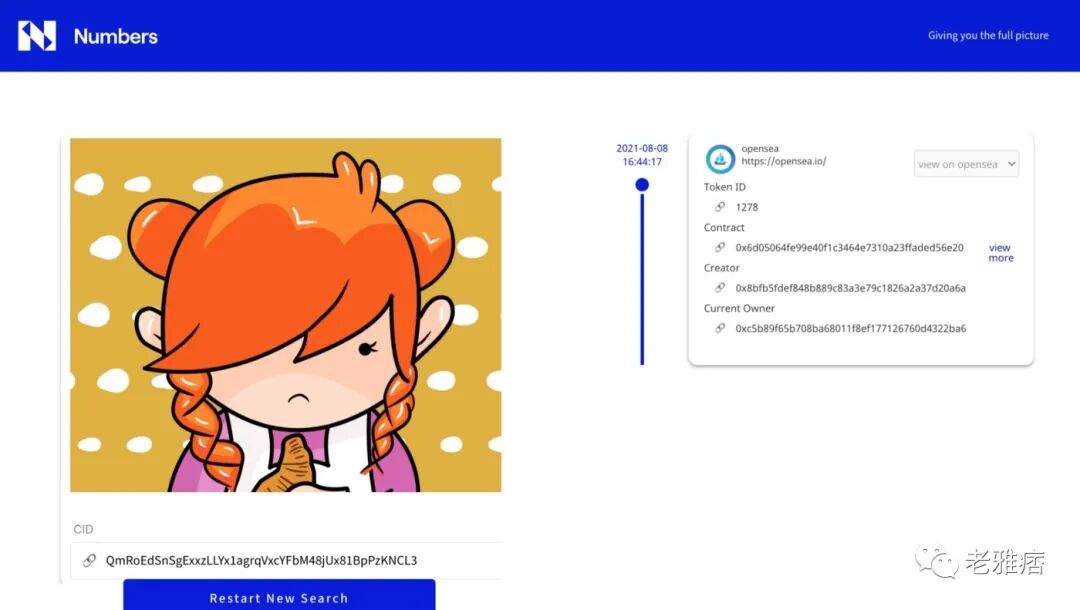Select the 2021-08-08 timeline marker dot
Screen dimensions: 1080x610
(642, 185)
